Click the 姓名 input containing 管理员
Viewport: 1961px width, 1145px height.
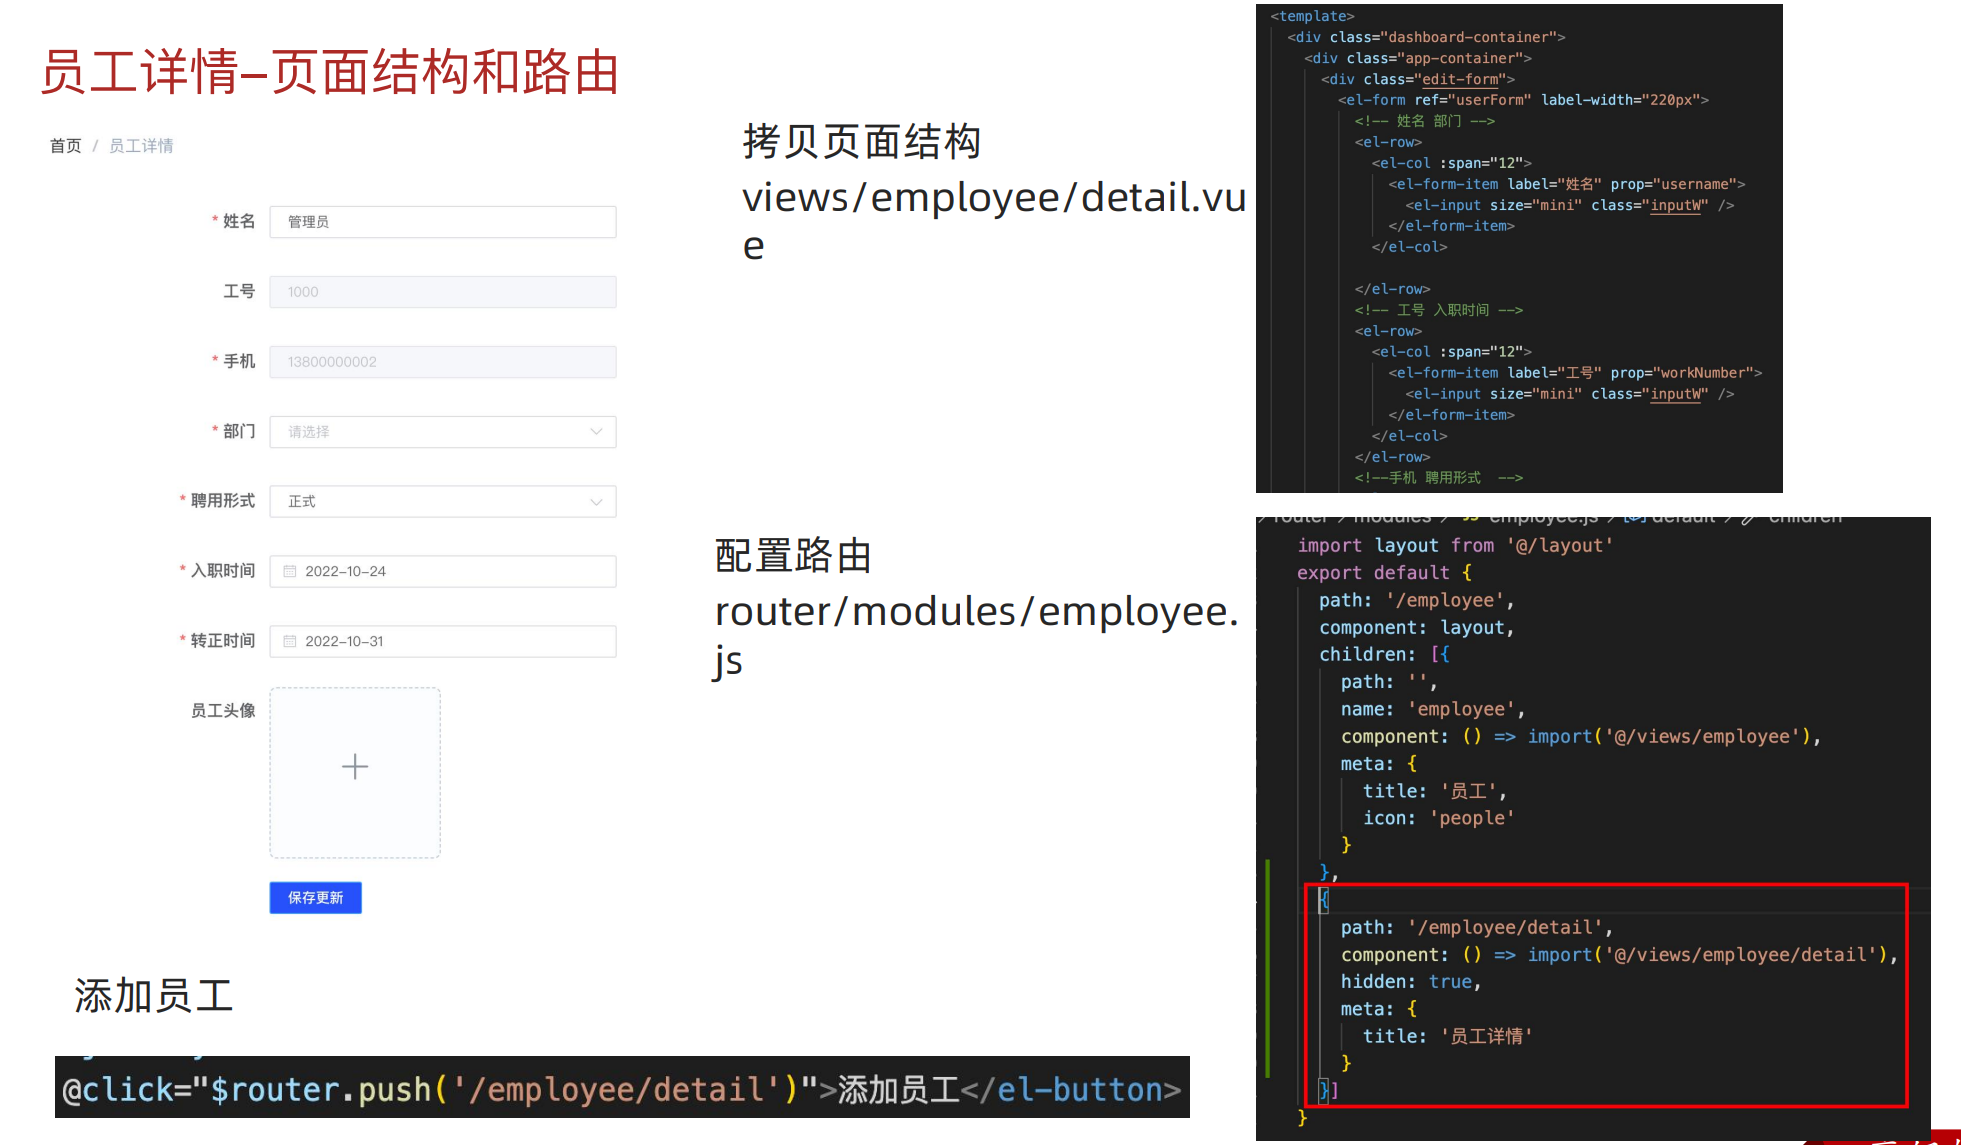pos(442,221)
